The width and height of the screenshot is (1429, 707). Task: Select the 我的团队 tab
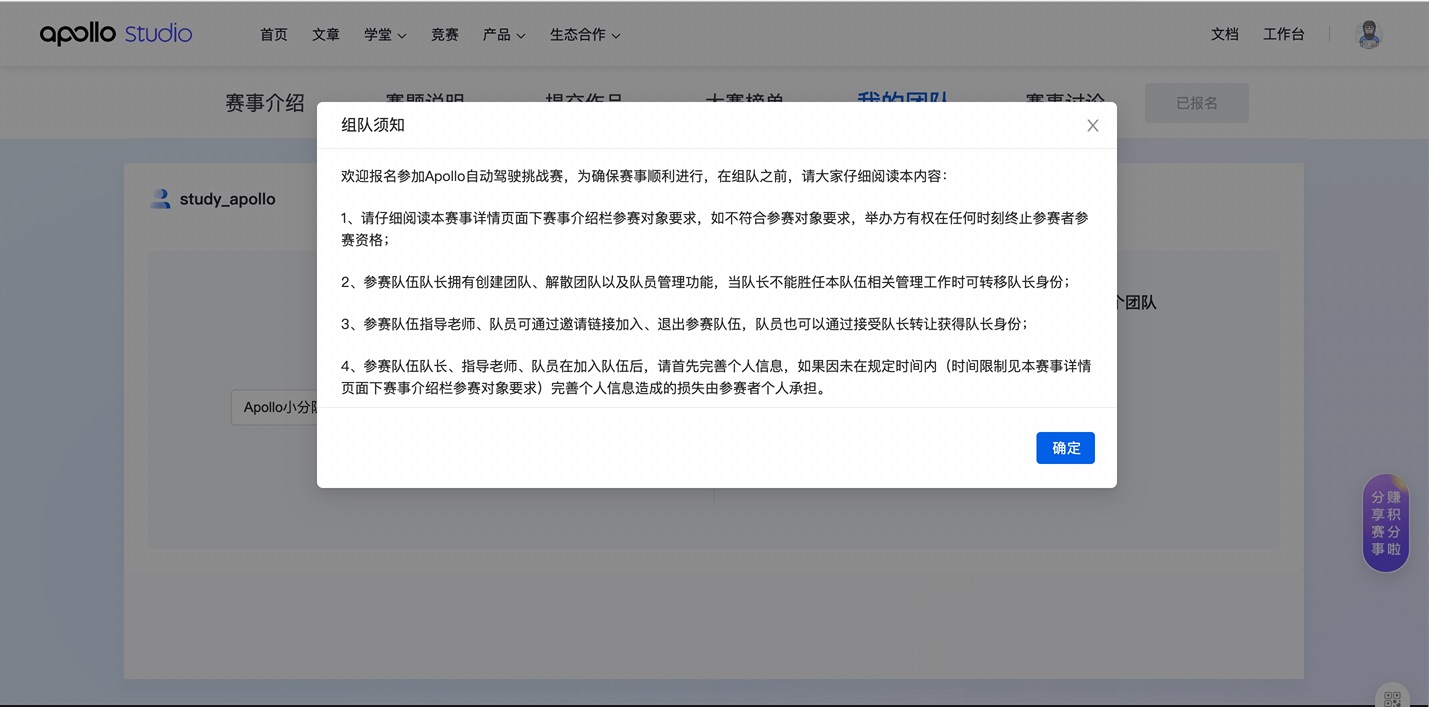(x=903, y=96)
